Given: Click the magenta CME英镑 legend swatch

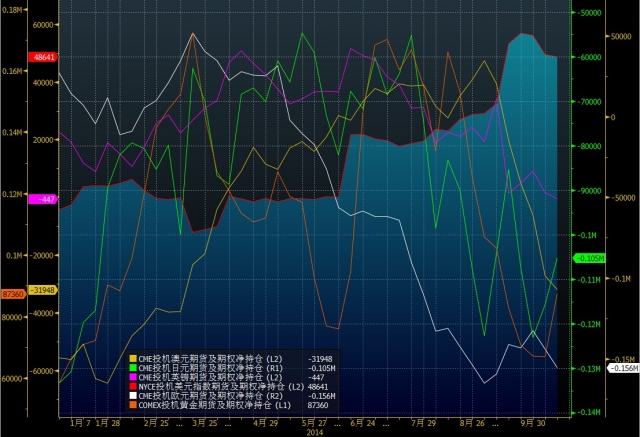Looking at the screenshot, I should pyautogui.click(x=134, y=375).
